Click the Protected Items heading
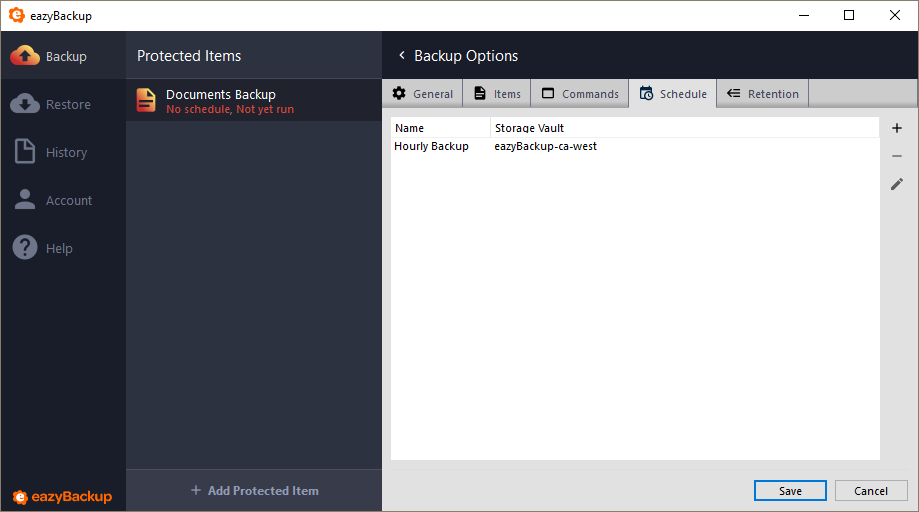Viewport: 919px width, 512px height. [189, 56]
